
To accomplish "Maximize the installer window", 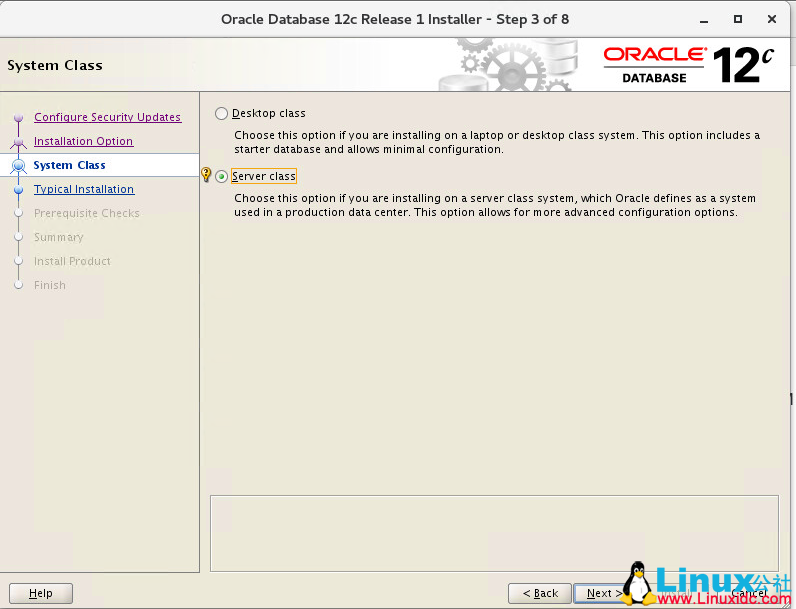I will 738,19.
